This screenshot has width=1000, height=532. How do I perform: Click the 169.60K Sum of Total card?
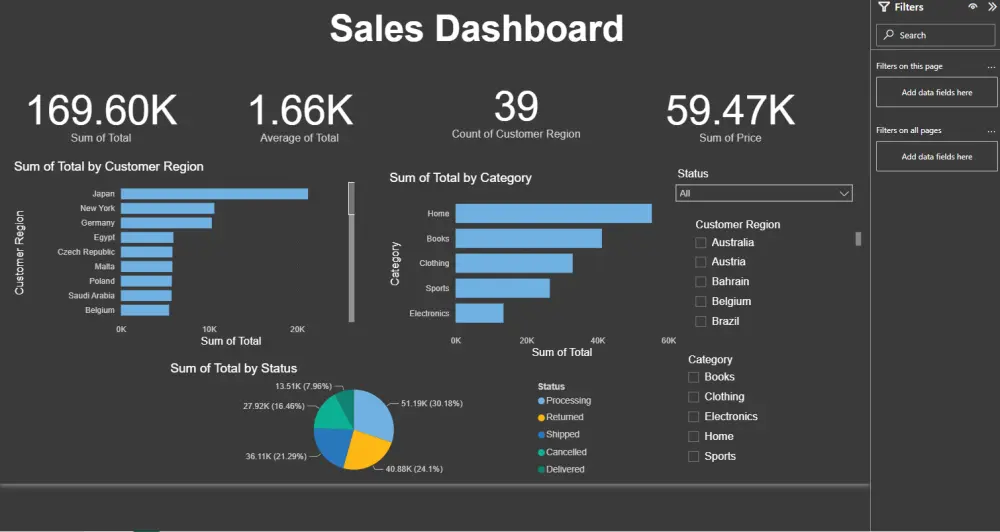(x=102, y=117)
